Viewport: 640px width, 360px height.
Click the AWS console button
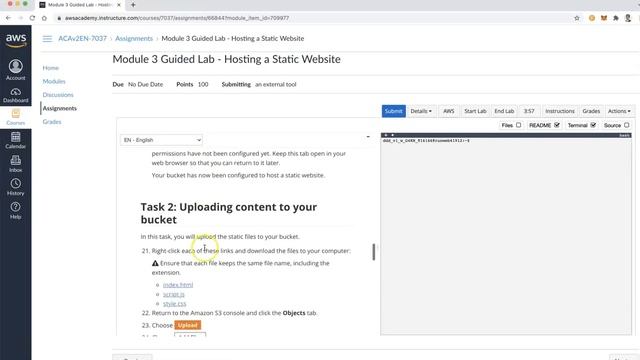click(449, 111)
